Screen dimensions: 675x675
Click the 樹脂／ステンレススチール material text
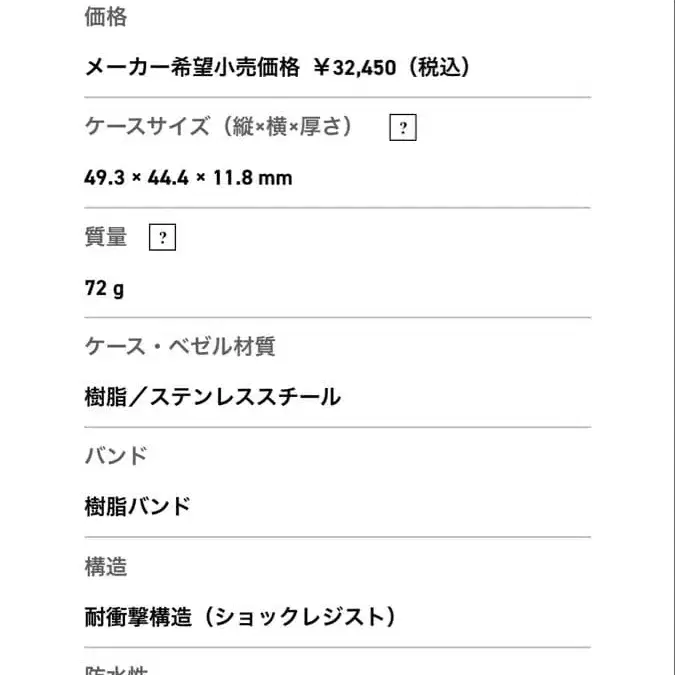click(213, 397)
